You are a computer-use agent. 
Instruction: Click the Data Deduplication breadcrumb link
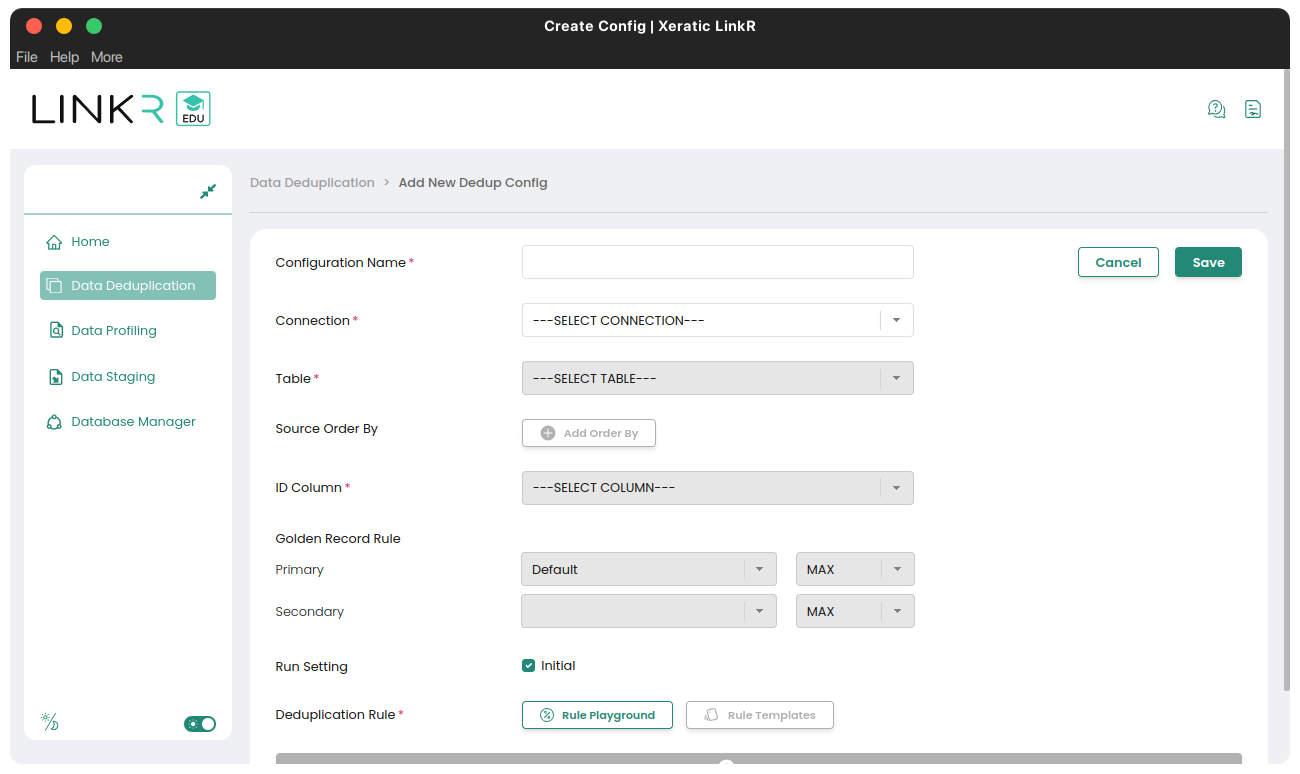(x=312, y=183)
